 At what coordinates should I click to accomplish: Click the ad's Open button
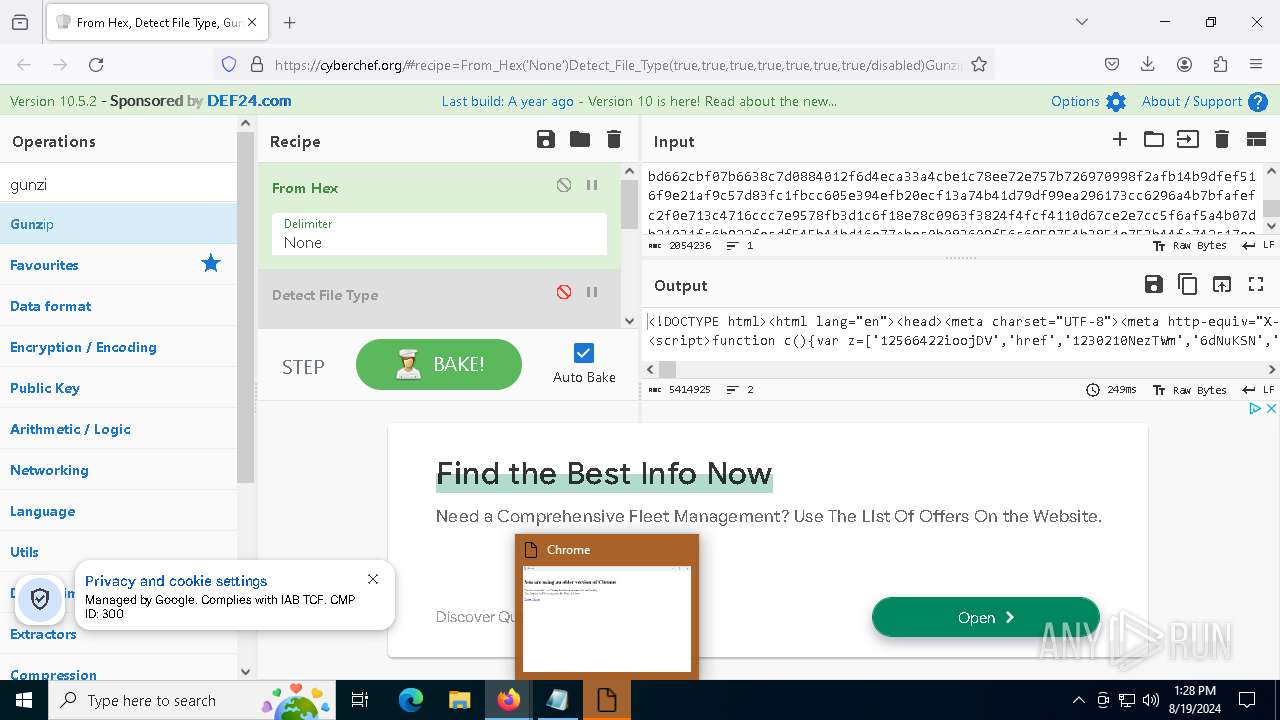[986, 617]
